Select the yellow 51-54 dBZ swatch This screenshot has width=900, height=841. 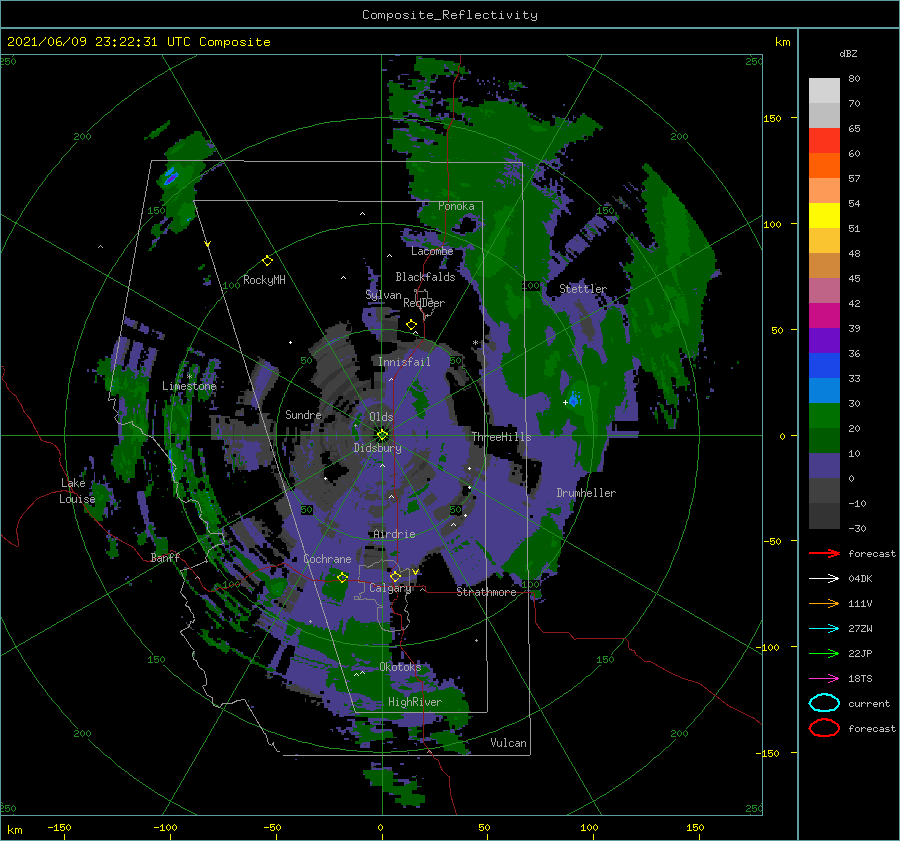click(x=824, y=215)
